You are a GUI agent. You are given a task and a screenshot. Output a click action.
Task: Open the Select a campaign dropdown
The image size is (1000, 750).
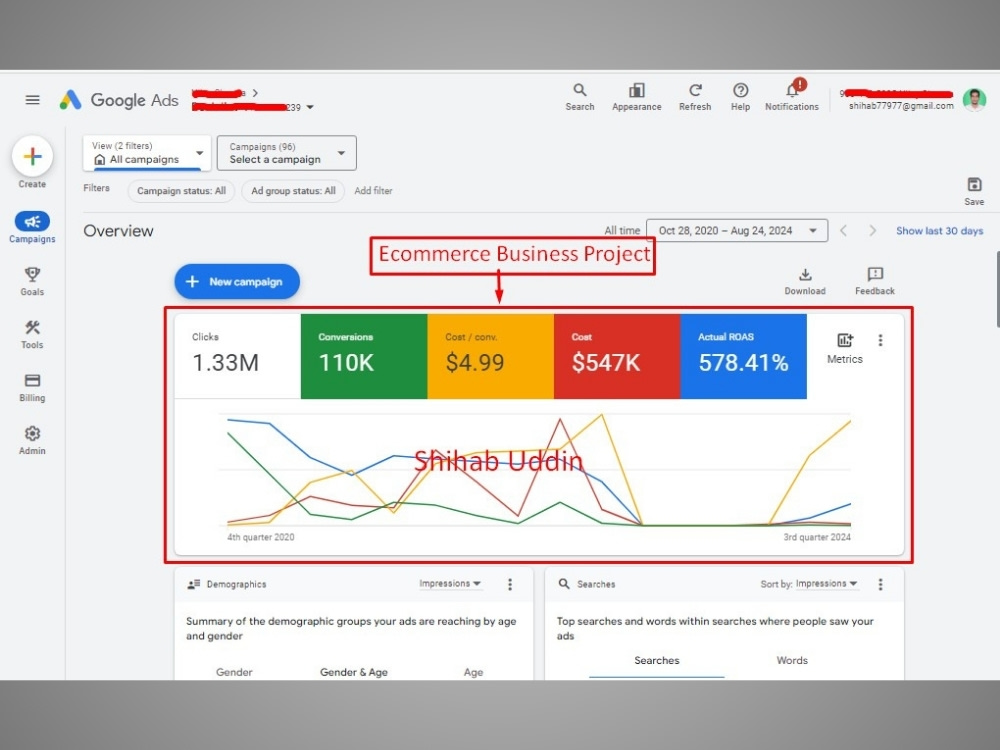(286, 153)
